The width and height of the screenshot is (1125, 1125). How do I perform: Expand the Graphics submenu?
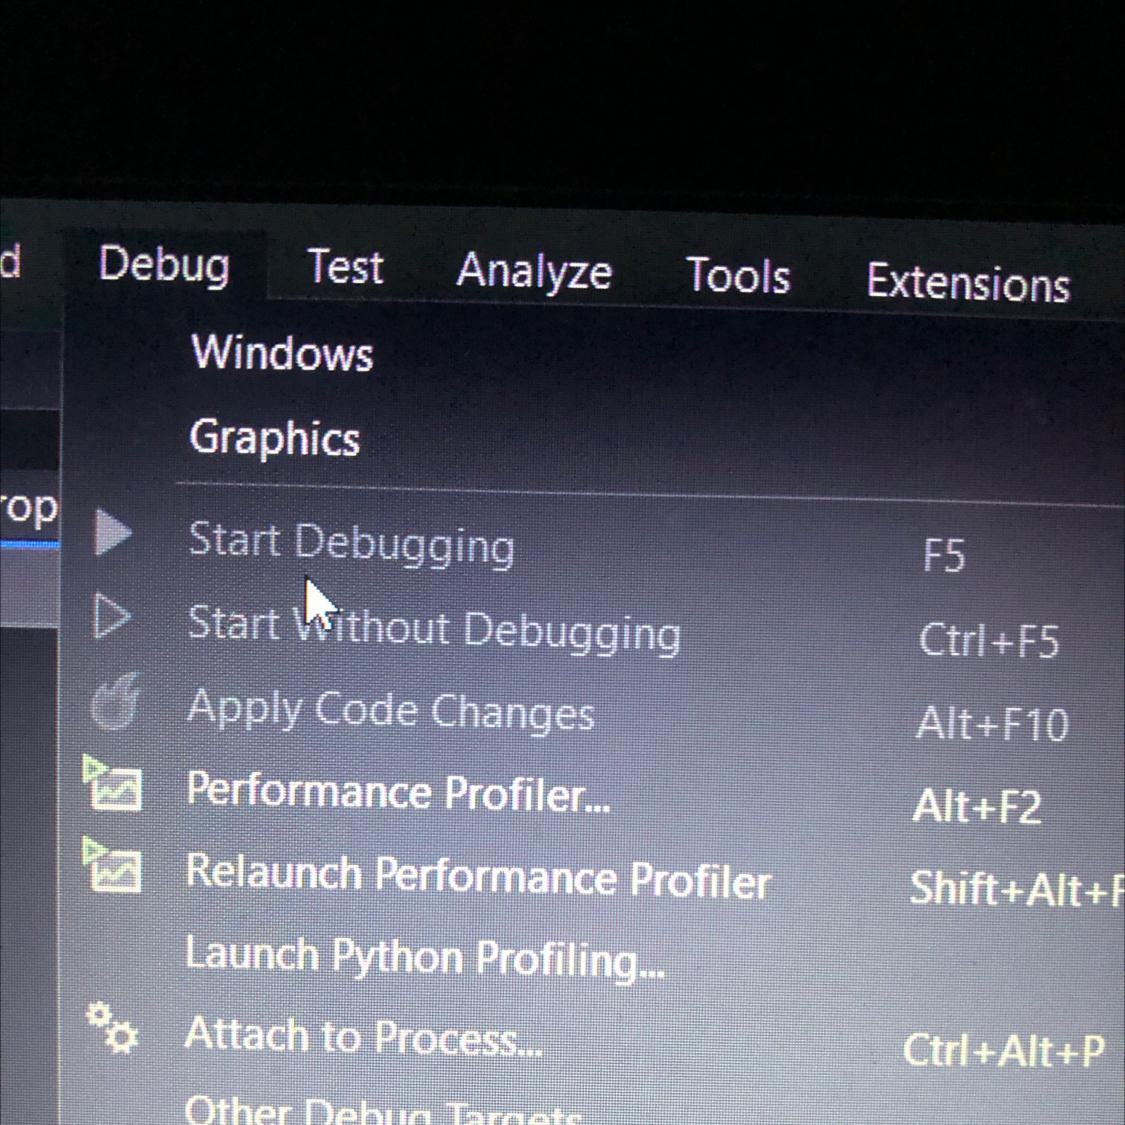tap(275, 437)
